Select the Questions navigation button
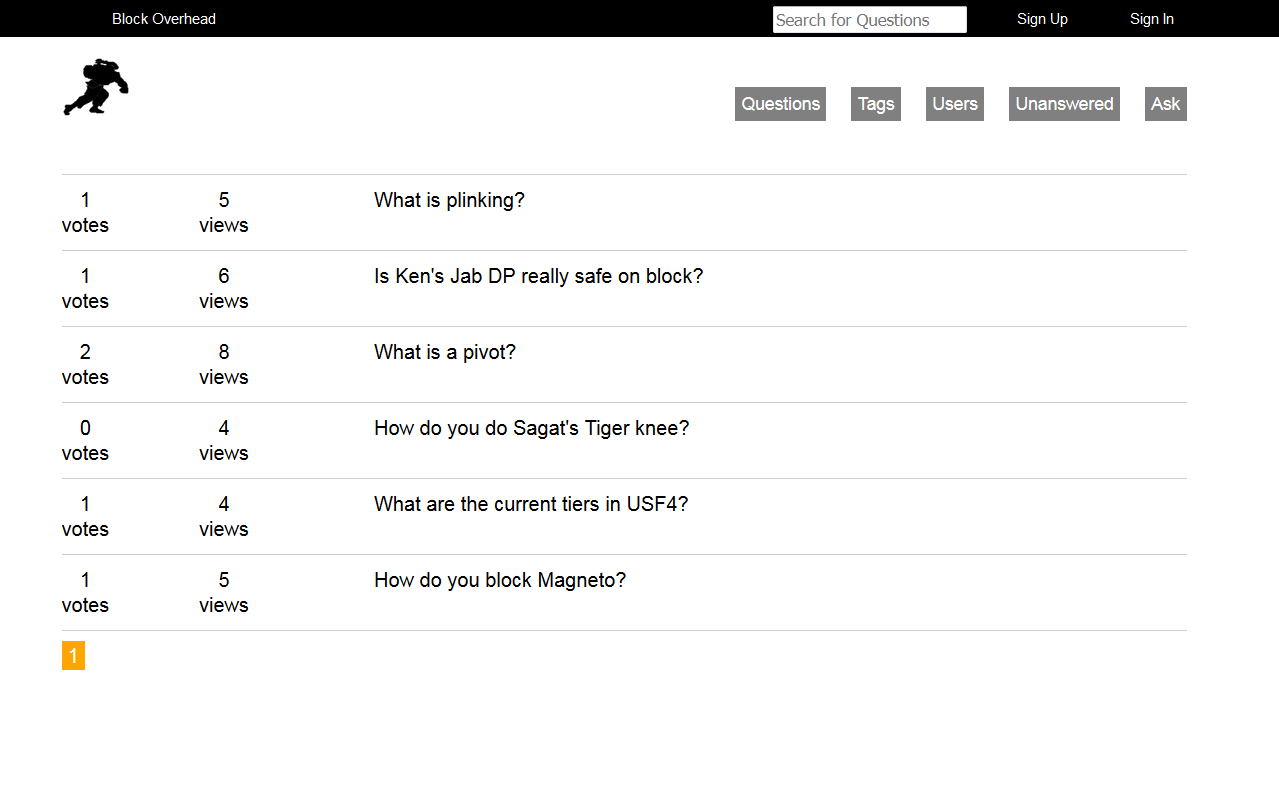This screenshot has width=1279, height=794. (x=780, y=104)
